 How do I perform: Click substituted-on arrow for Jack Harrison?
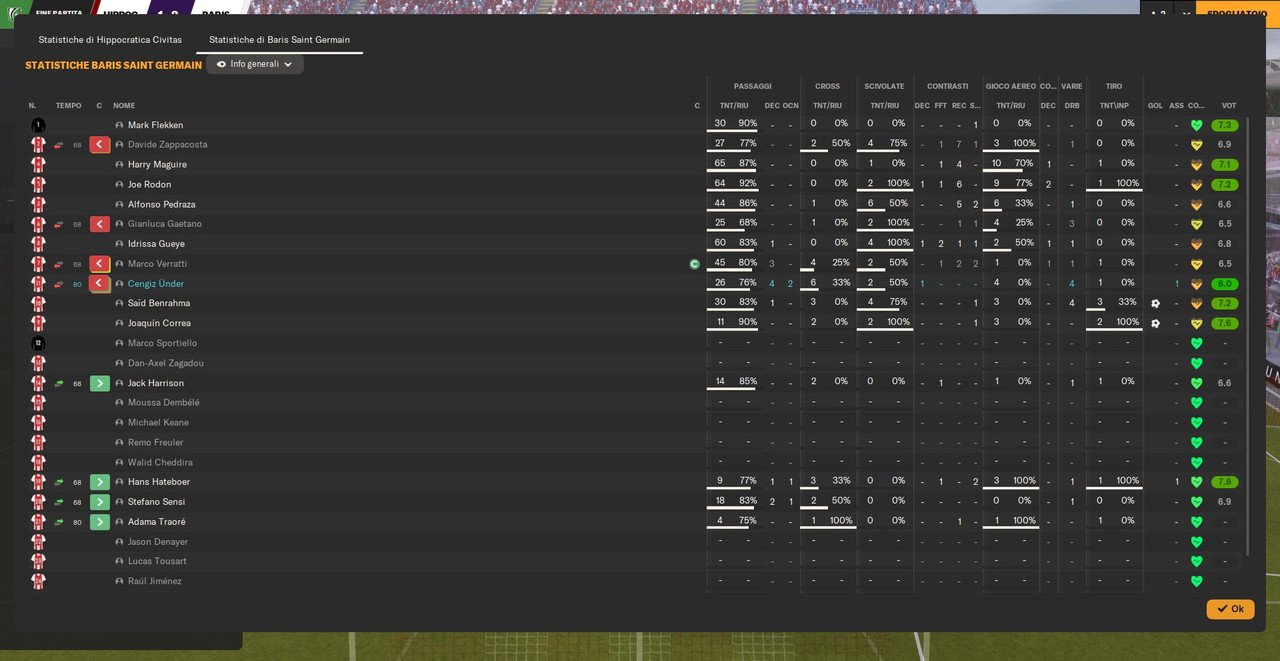pos(99,383)
